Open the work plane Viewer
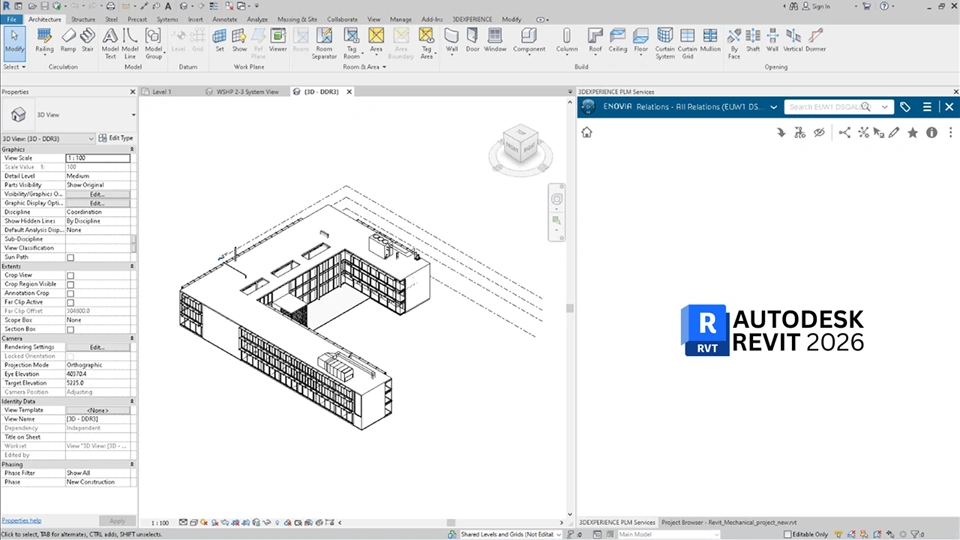 coord(278,40)
